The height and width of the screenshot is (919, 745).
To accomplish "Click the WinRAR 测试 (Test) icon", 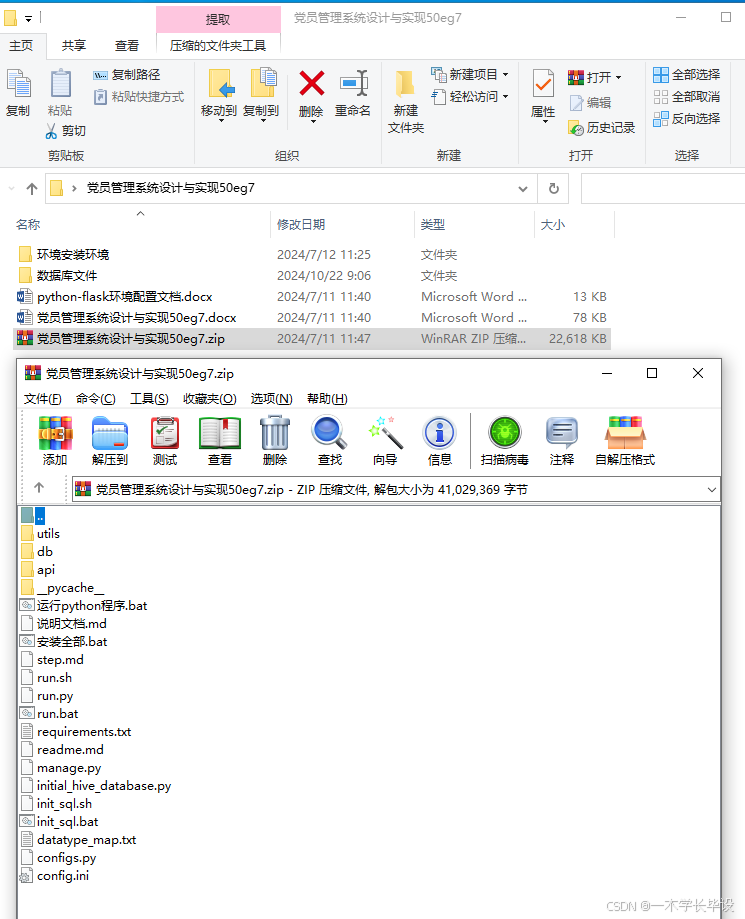I will point(165,433).
